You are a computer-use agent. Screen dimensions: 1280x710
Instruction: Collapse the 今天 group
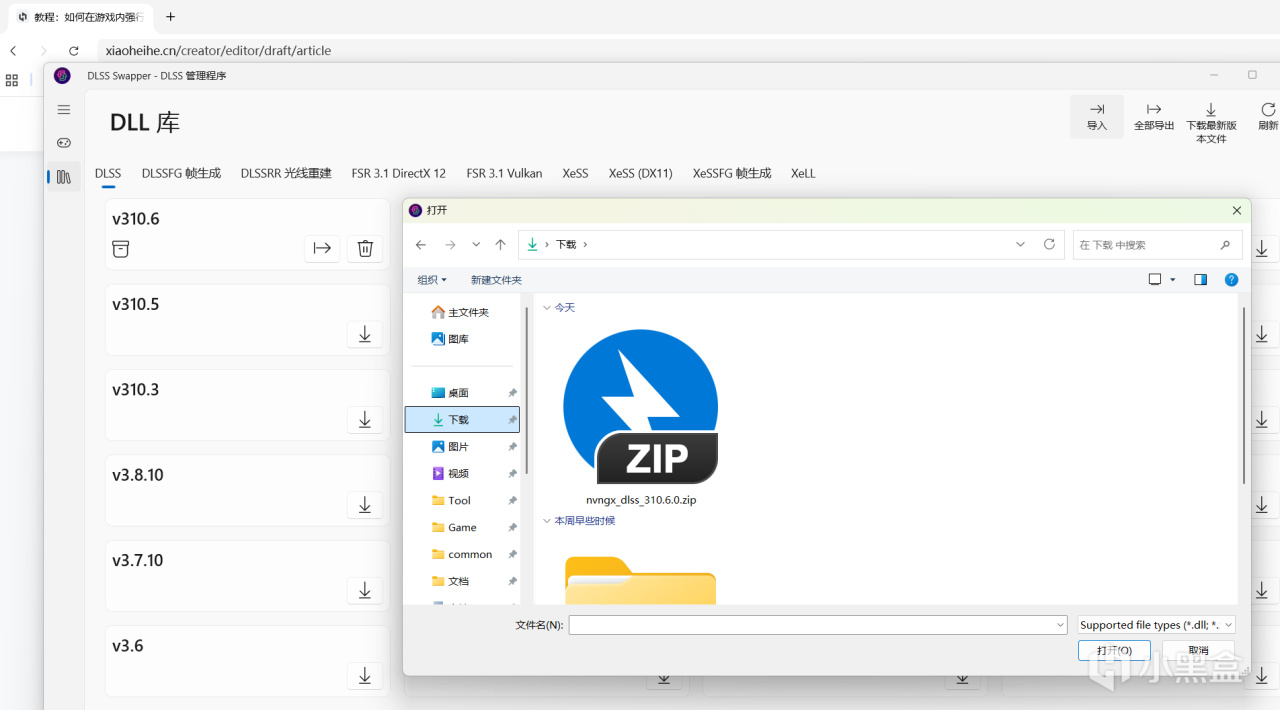coord(547,308)
